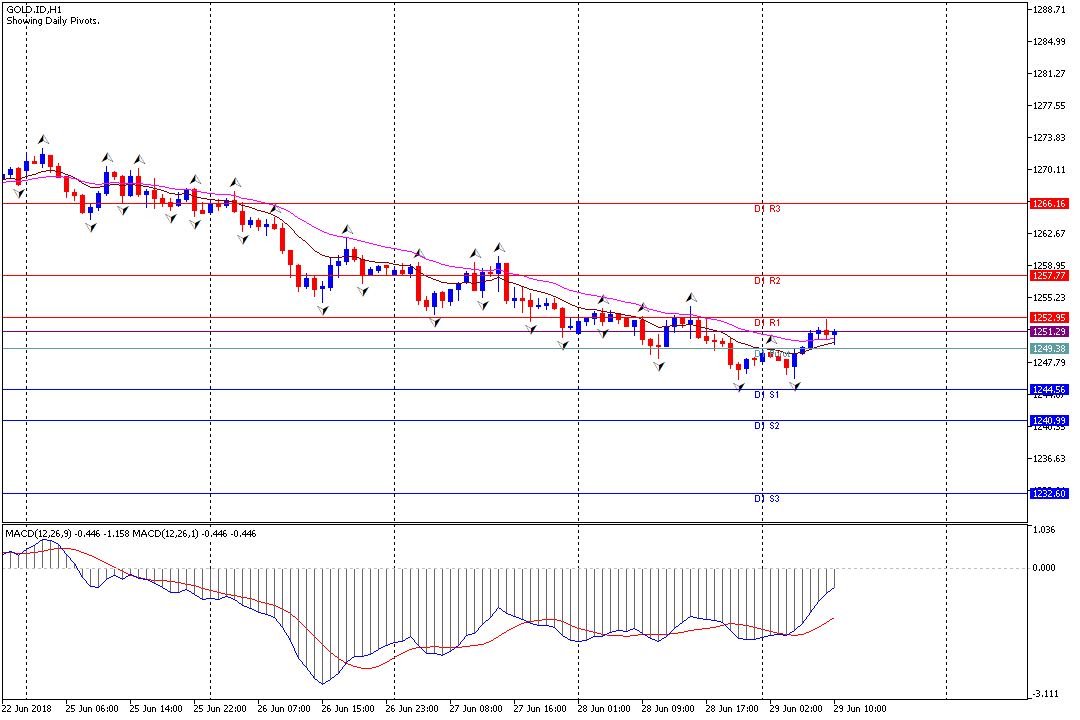Click the 1262.67 price axis value

1049,234
